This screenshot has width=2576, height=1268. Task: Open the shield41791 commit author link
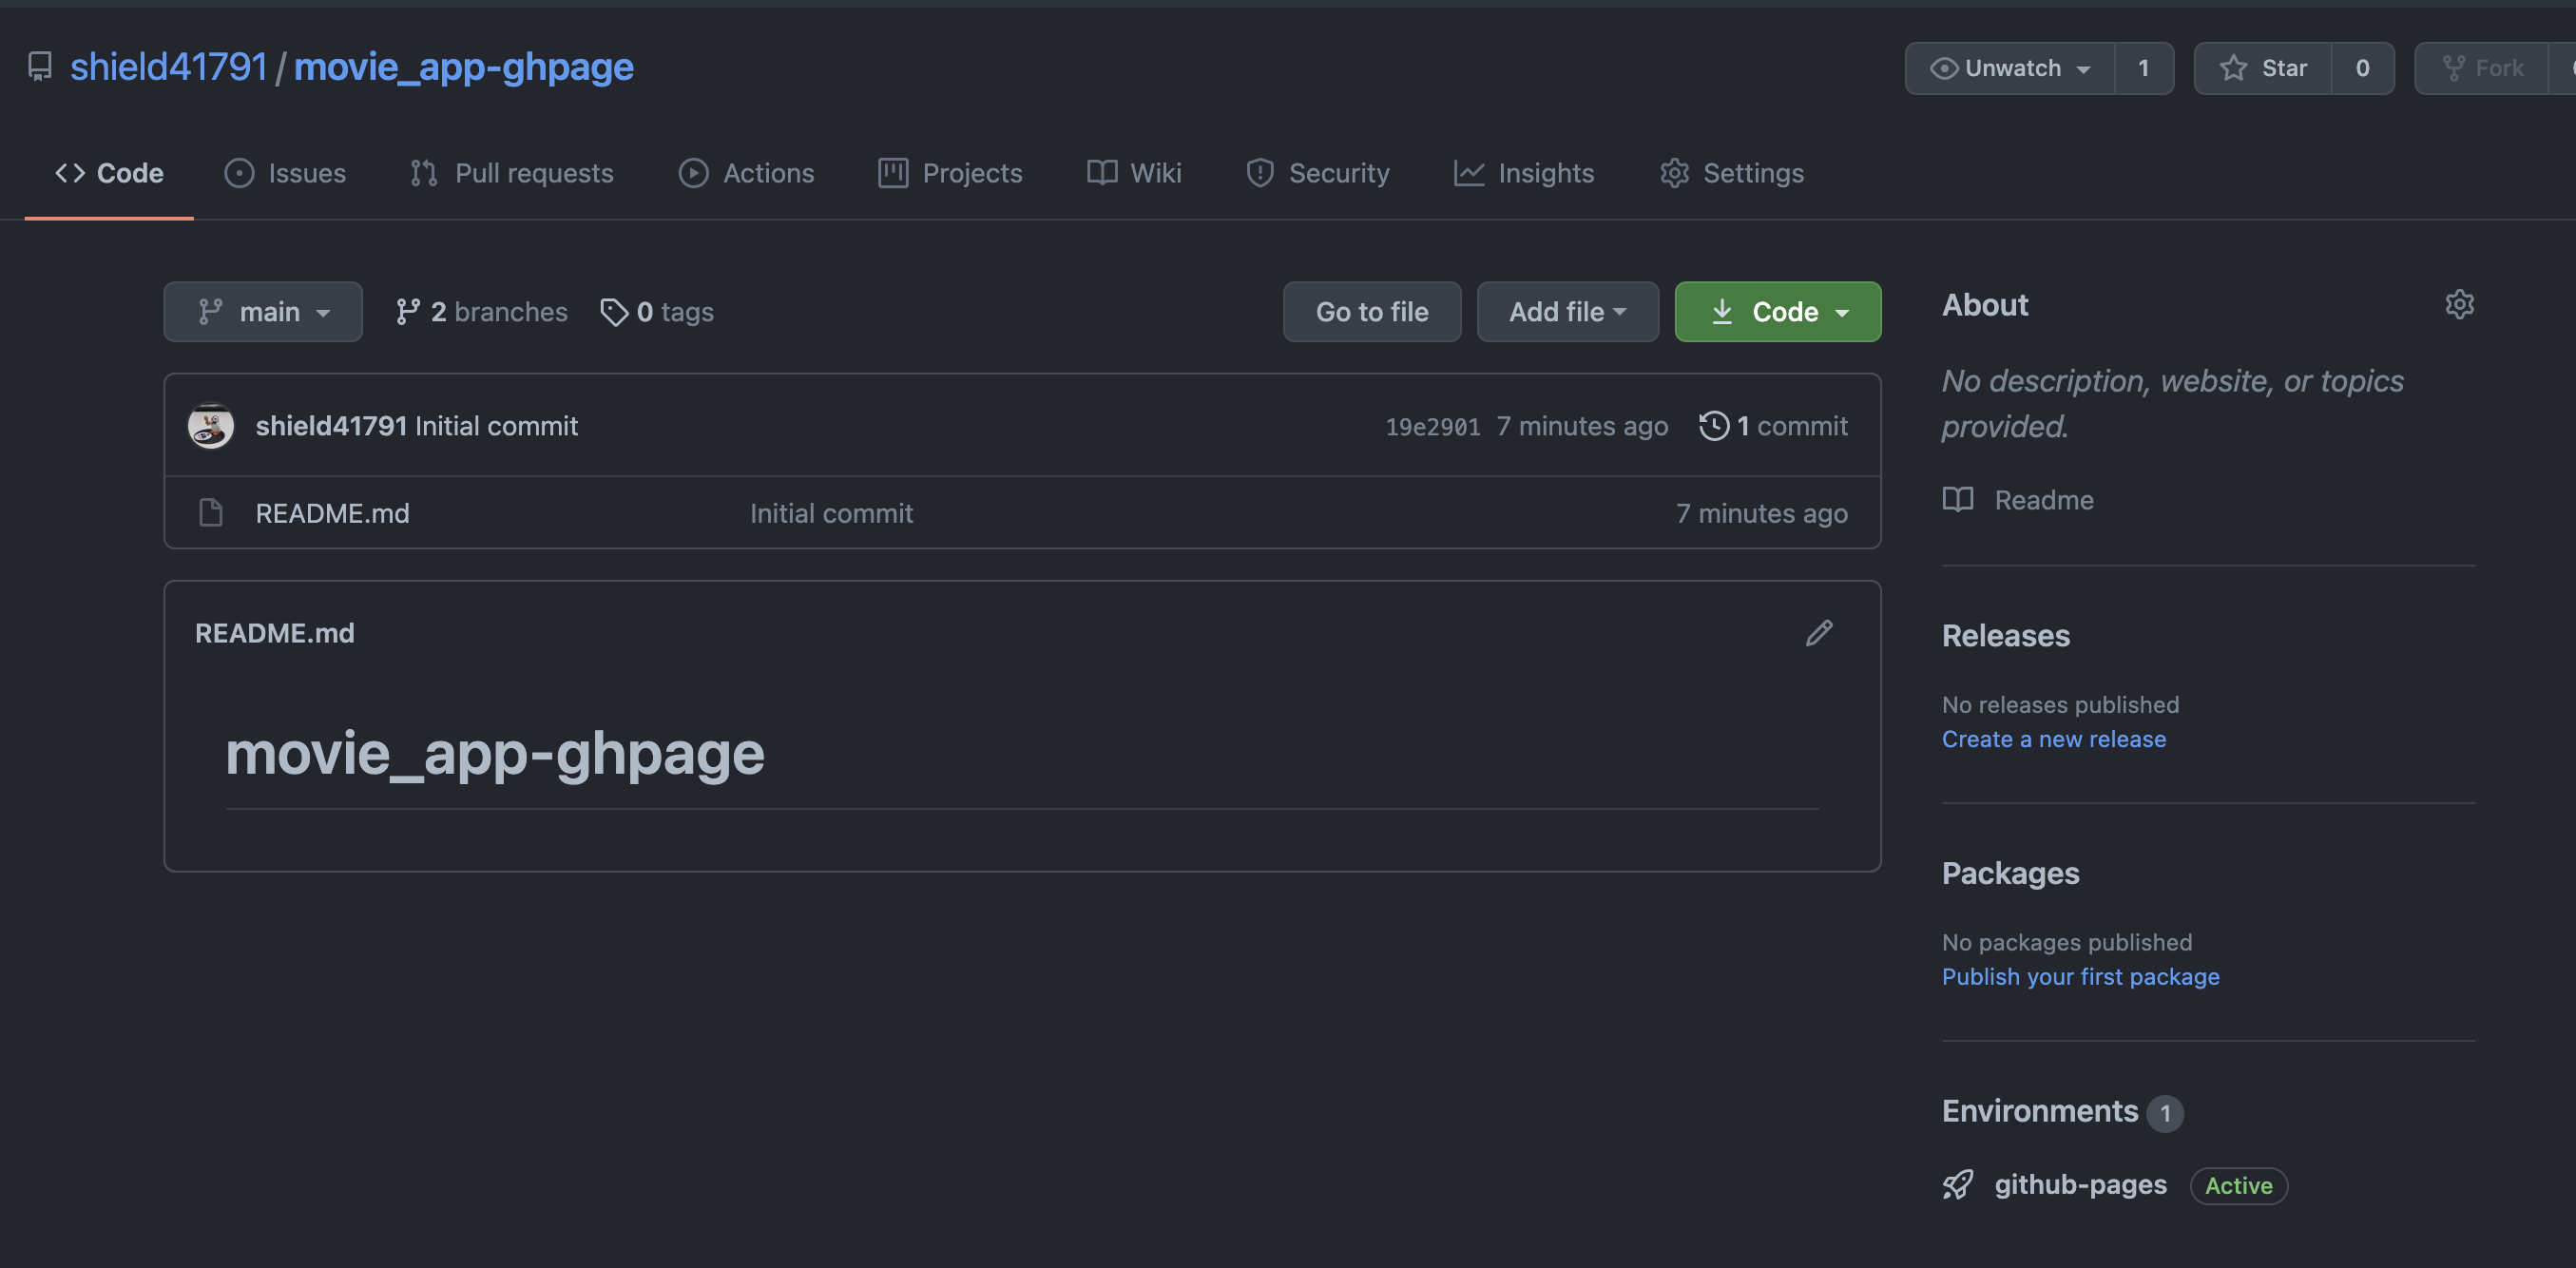(x=331, y=426)
